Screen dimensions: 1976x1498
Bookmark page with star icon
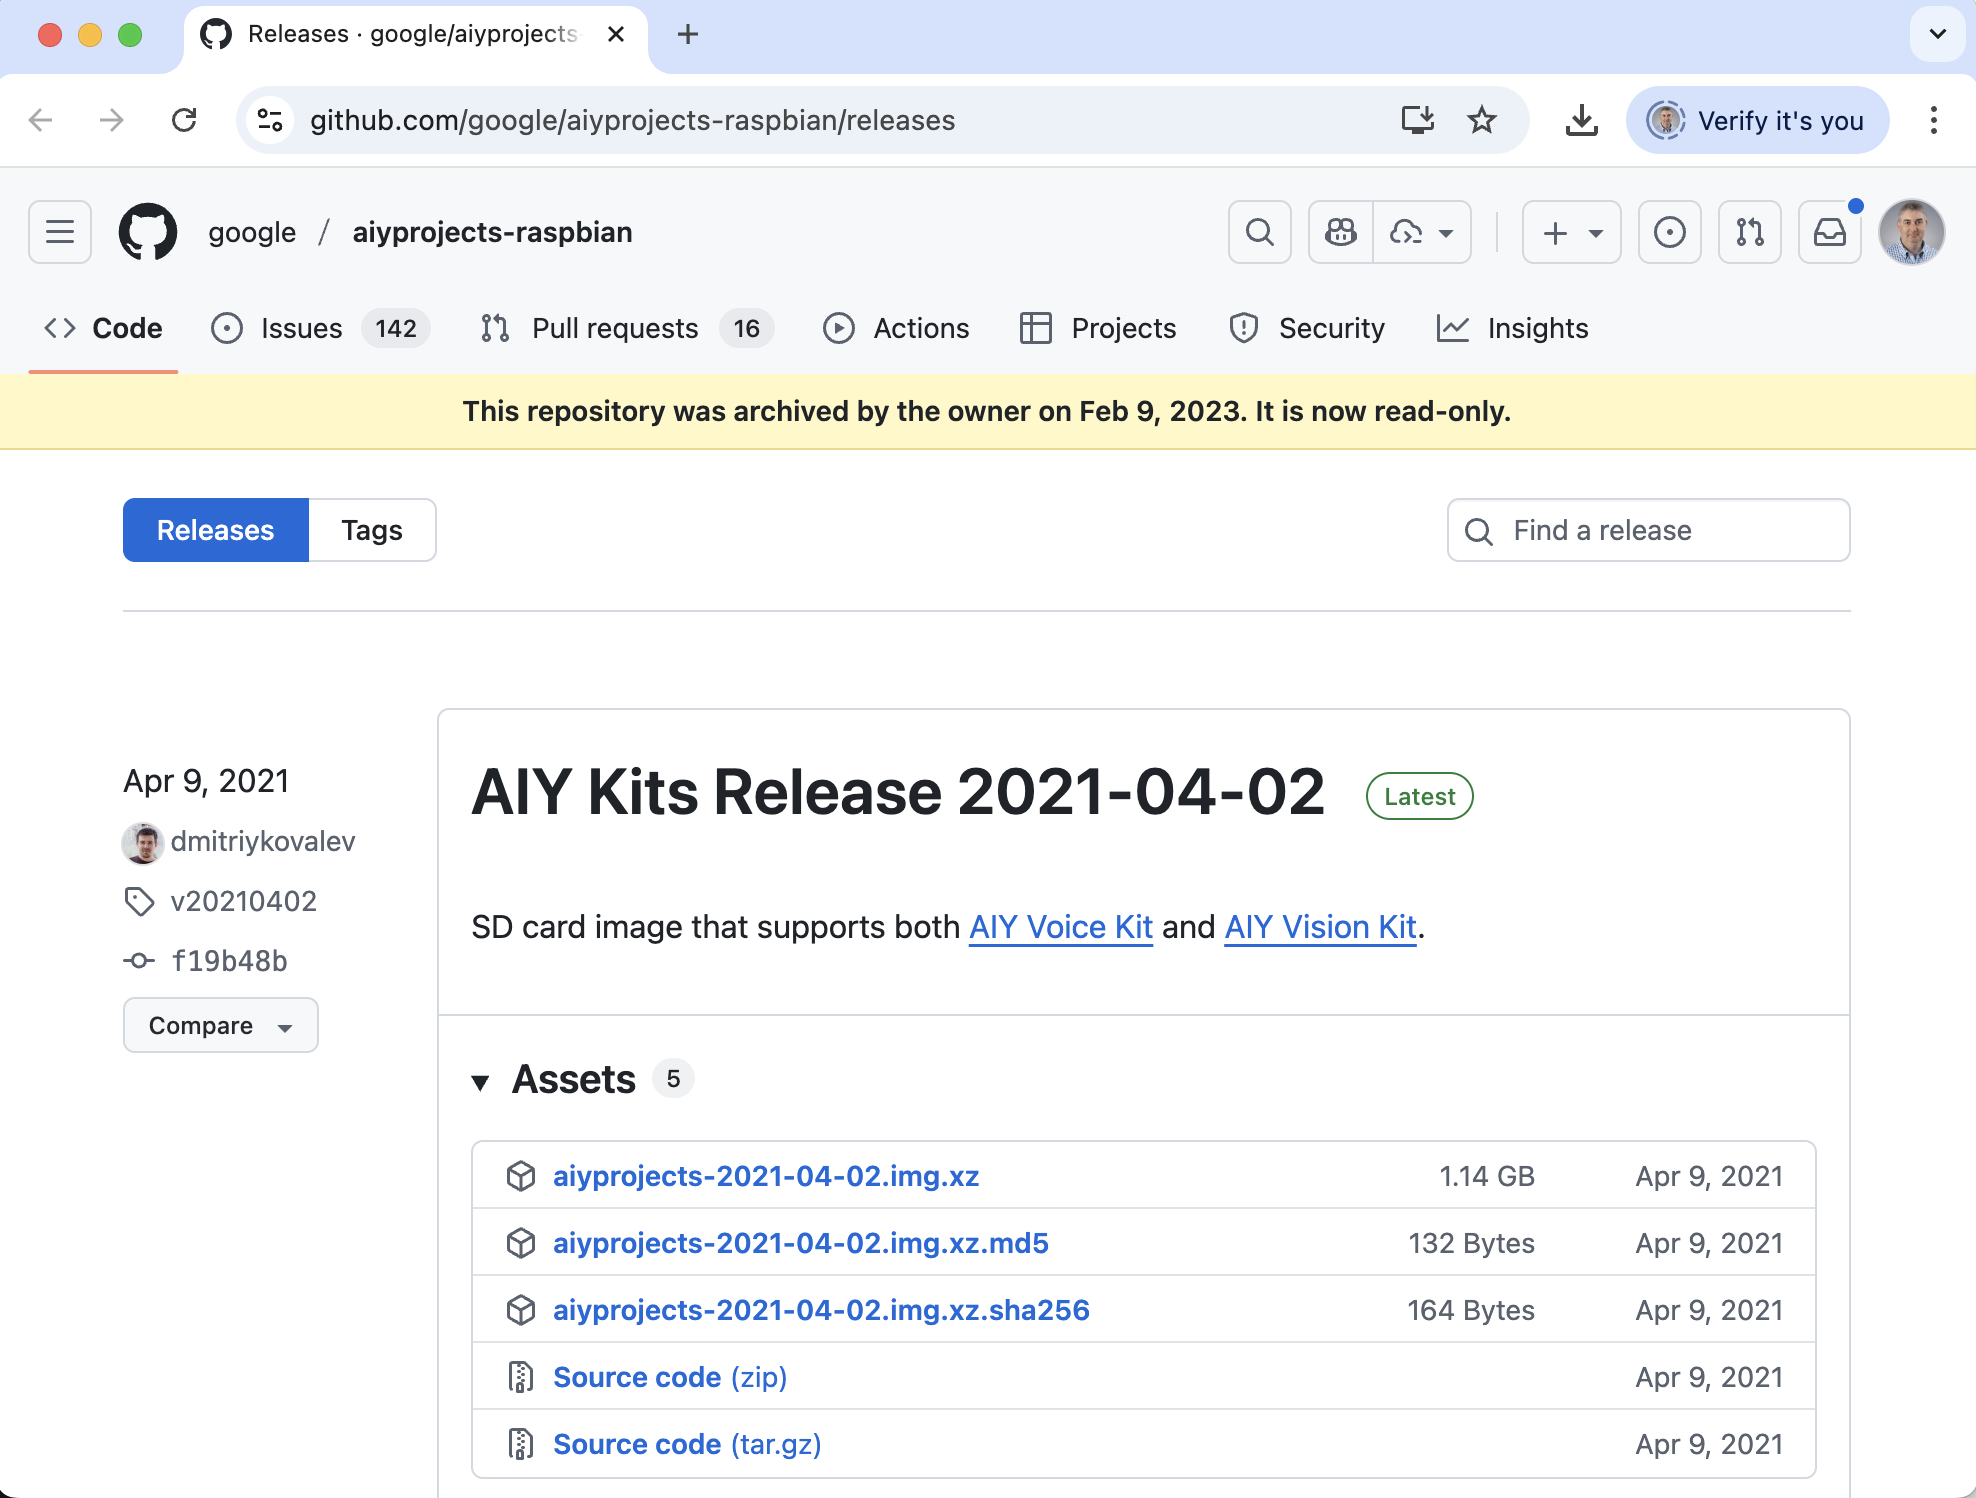1481,120
